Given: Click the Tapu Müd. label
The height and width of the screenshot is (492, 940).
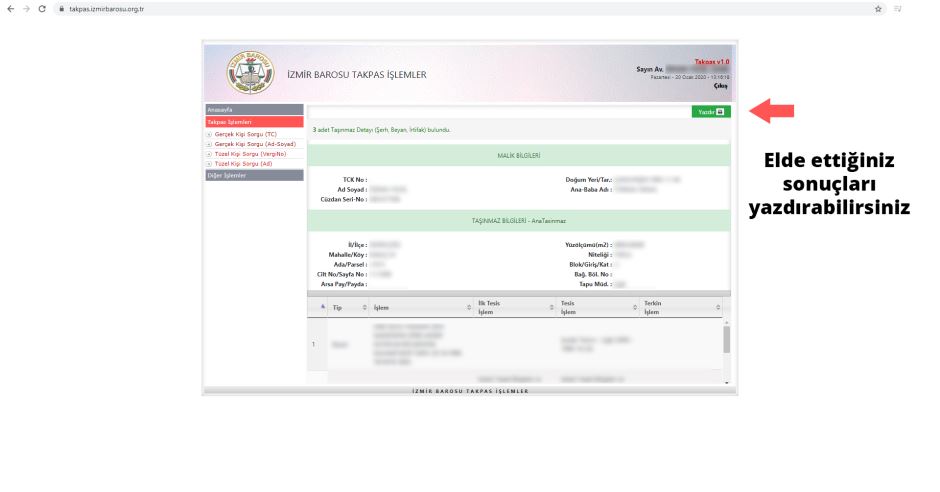Looking at the screenshot, I should 595,284.
